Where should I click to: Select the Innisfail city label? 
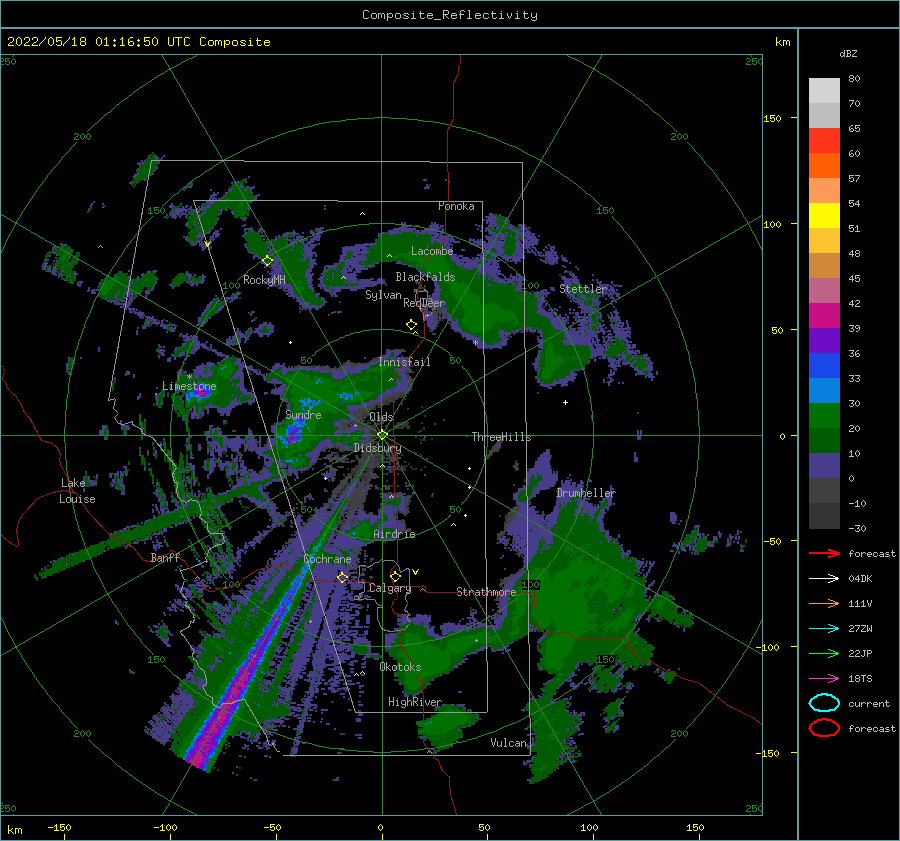point(404,362)
